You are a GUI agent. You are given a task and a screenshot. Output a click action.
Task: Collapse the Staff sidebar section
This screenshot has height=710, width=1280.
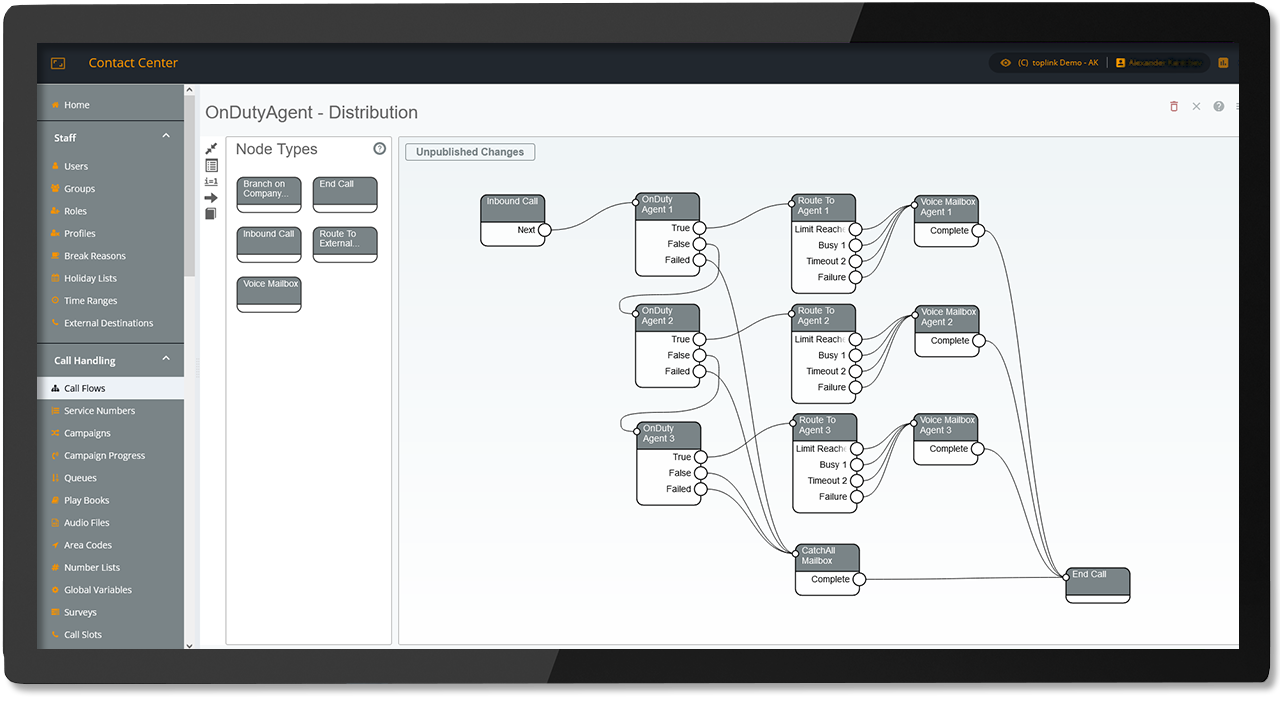(166, 137)
